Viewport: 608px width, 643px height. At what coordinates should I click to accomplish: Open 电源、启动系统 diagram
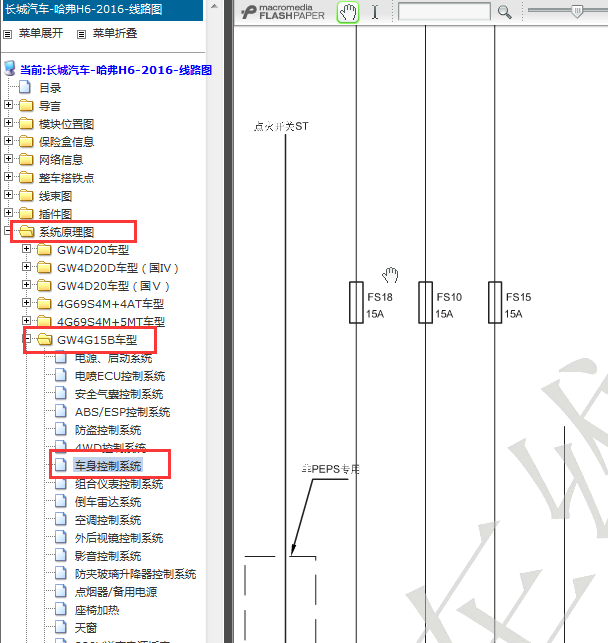(114, 358)
